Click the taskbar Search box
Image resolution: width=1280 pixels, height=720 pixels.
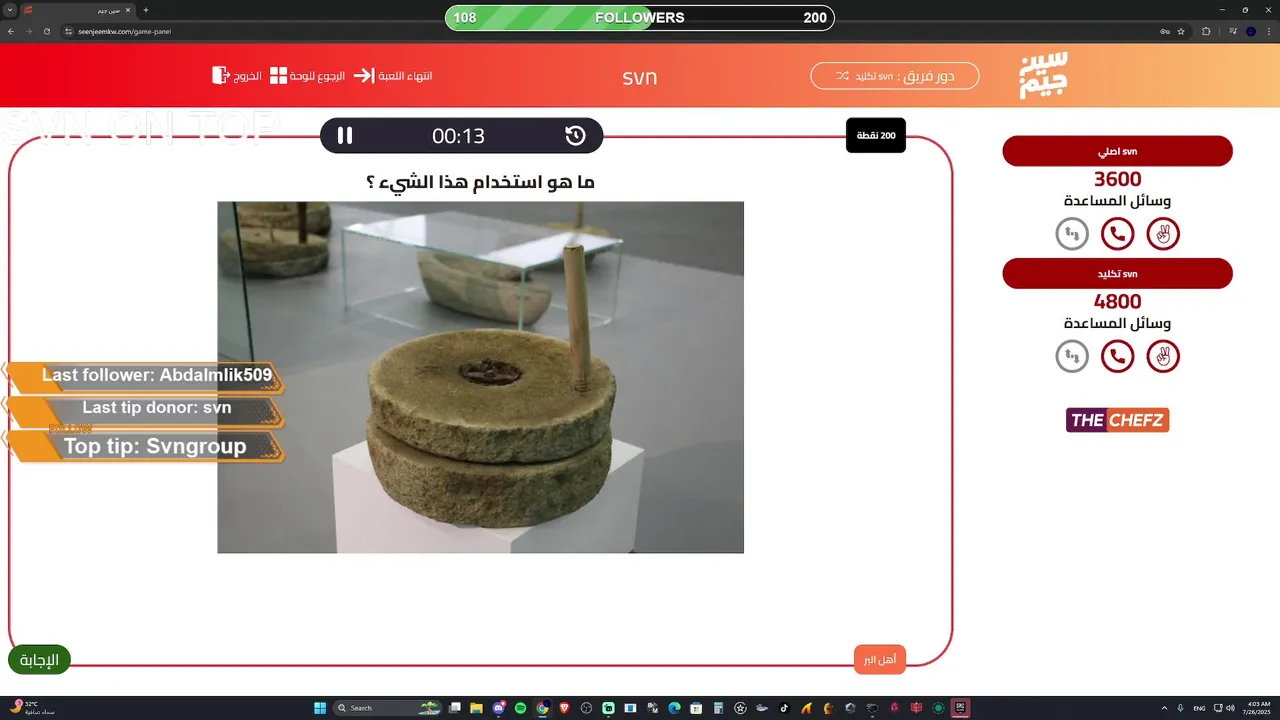(387, 708)
